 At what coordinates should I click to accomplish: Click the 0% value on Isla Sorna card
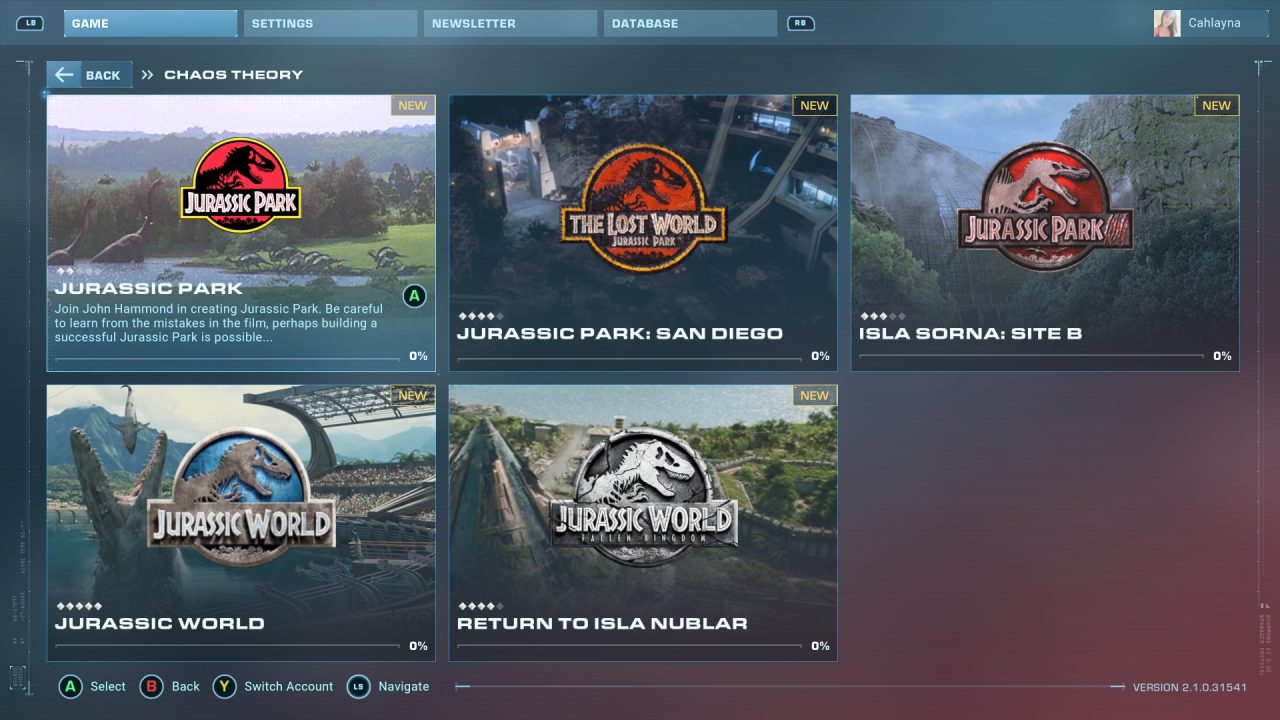[x=1222, y=356]
